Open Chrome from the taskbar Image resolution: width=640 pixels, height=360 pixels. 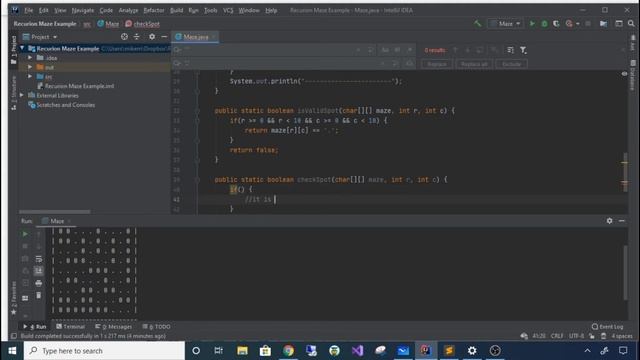[289, 351]
